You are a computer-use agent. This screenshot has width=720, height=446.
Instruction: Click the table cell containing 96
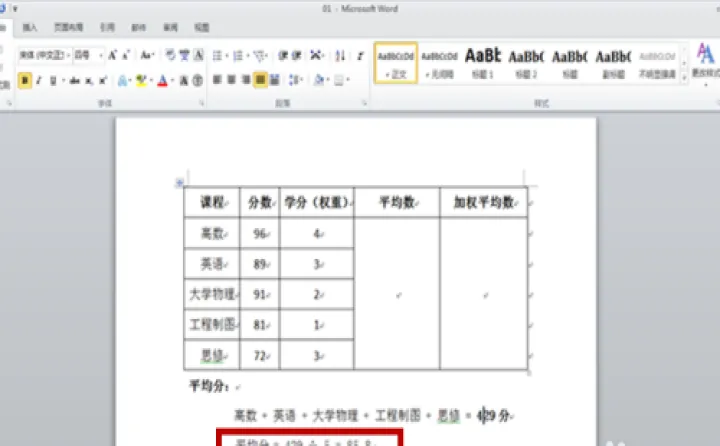259,233
